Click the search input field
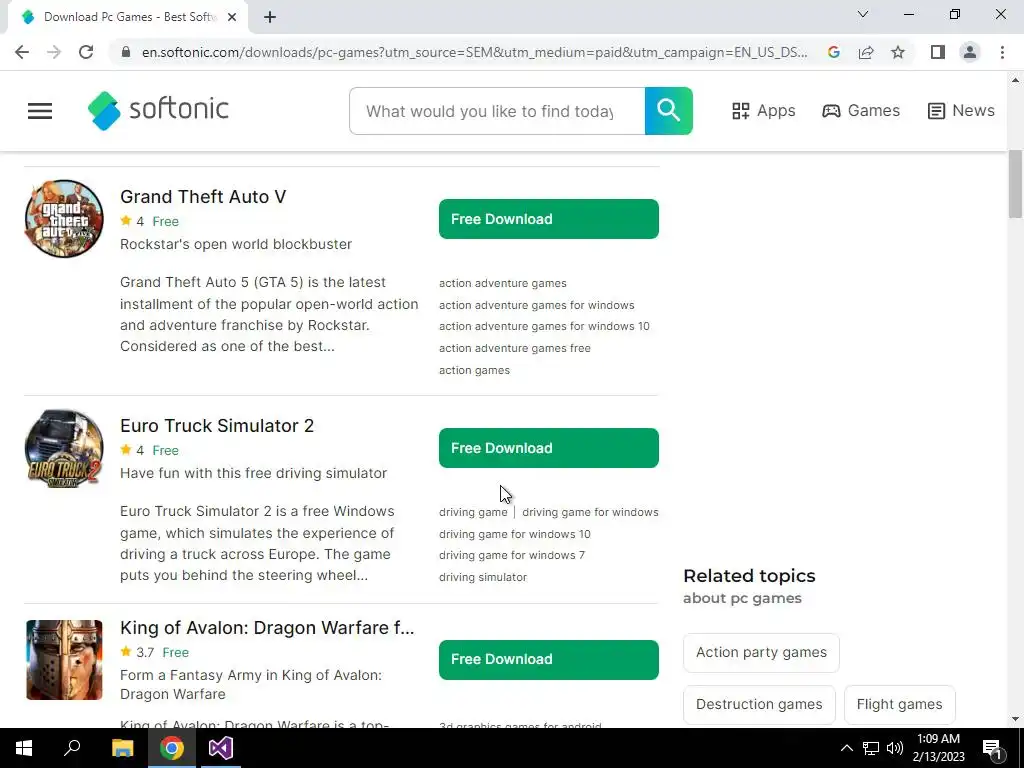Image resolution: width=1024 pixels, height=768 pixels. (497, 111)
